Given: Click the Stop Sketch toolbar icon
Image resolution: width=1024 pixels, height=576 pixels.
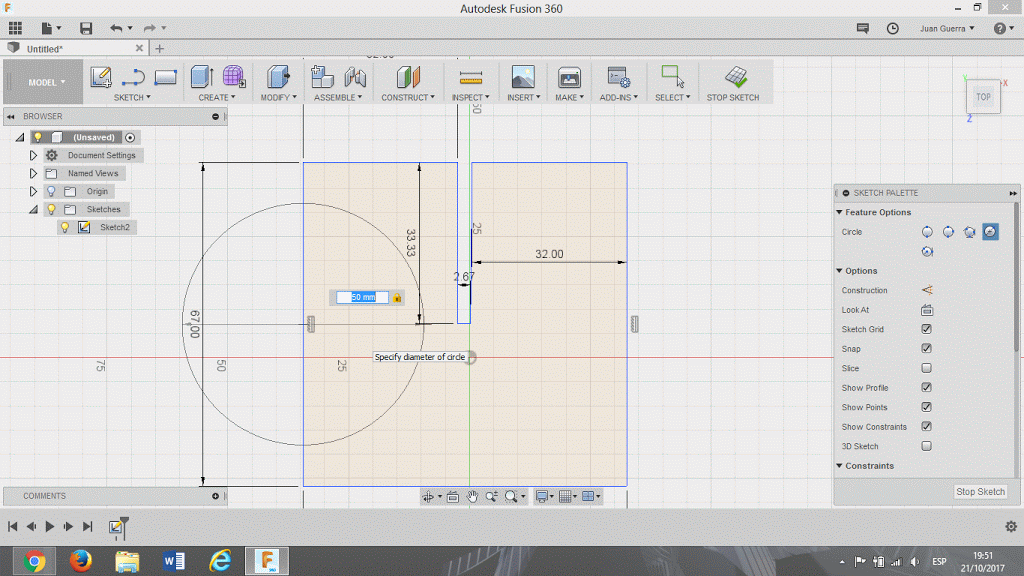Looking at the screenshot, I should [737, 78].
